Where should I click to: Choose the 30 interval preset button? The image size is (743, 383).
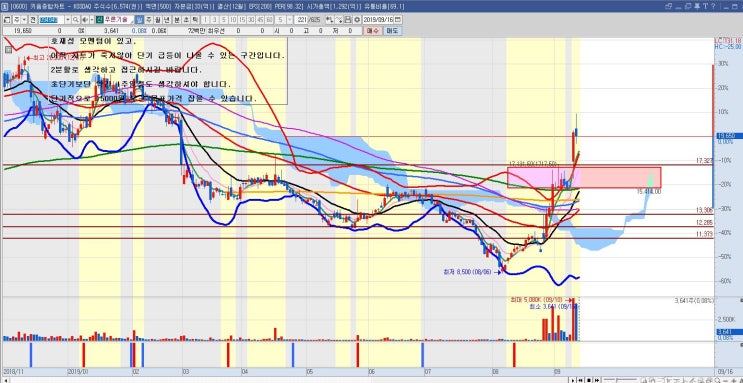pos(251,20)
